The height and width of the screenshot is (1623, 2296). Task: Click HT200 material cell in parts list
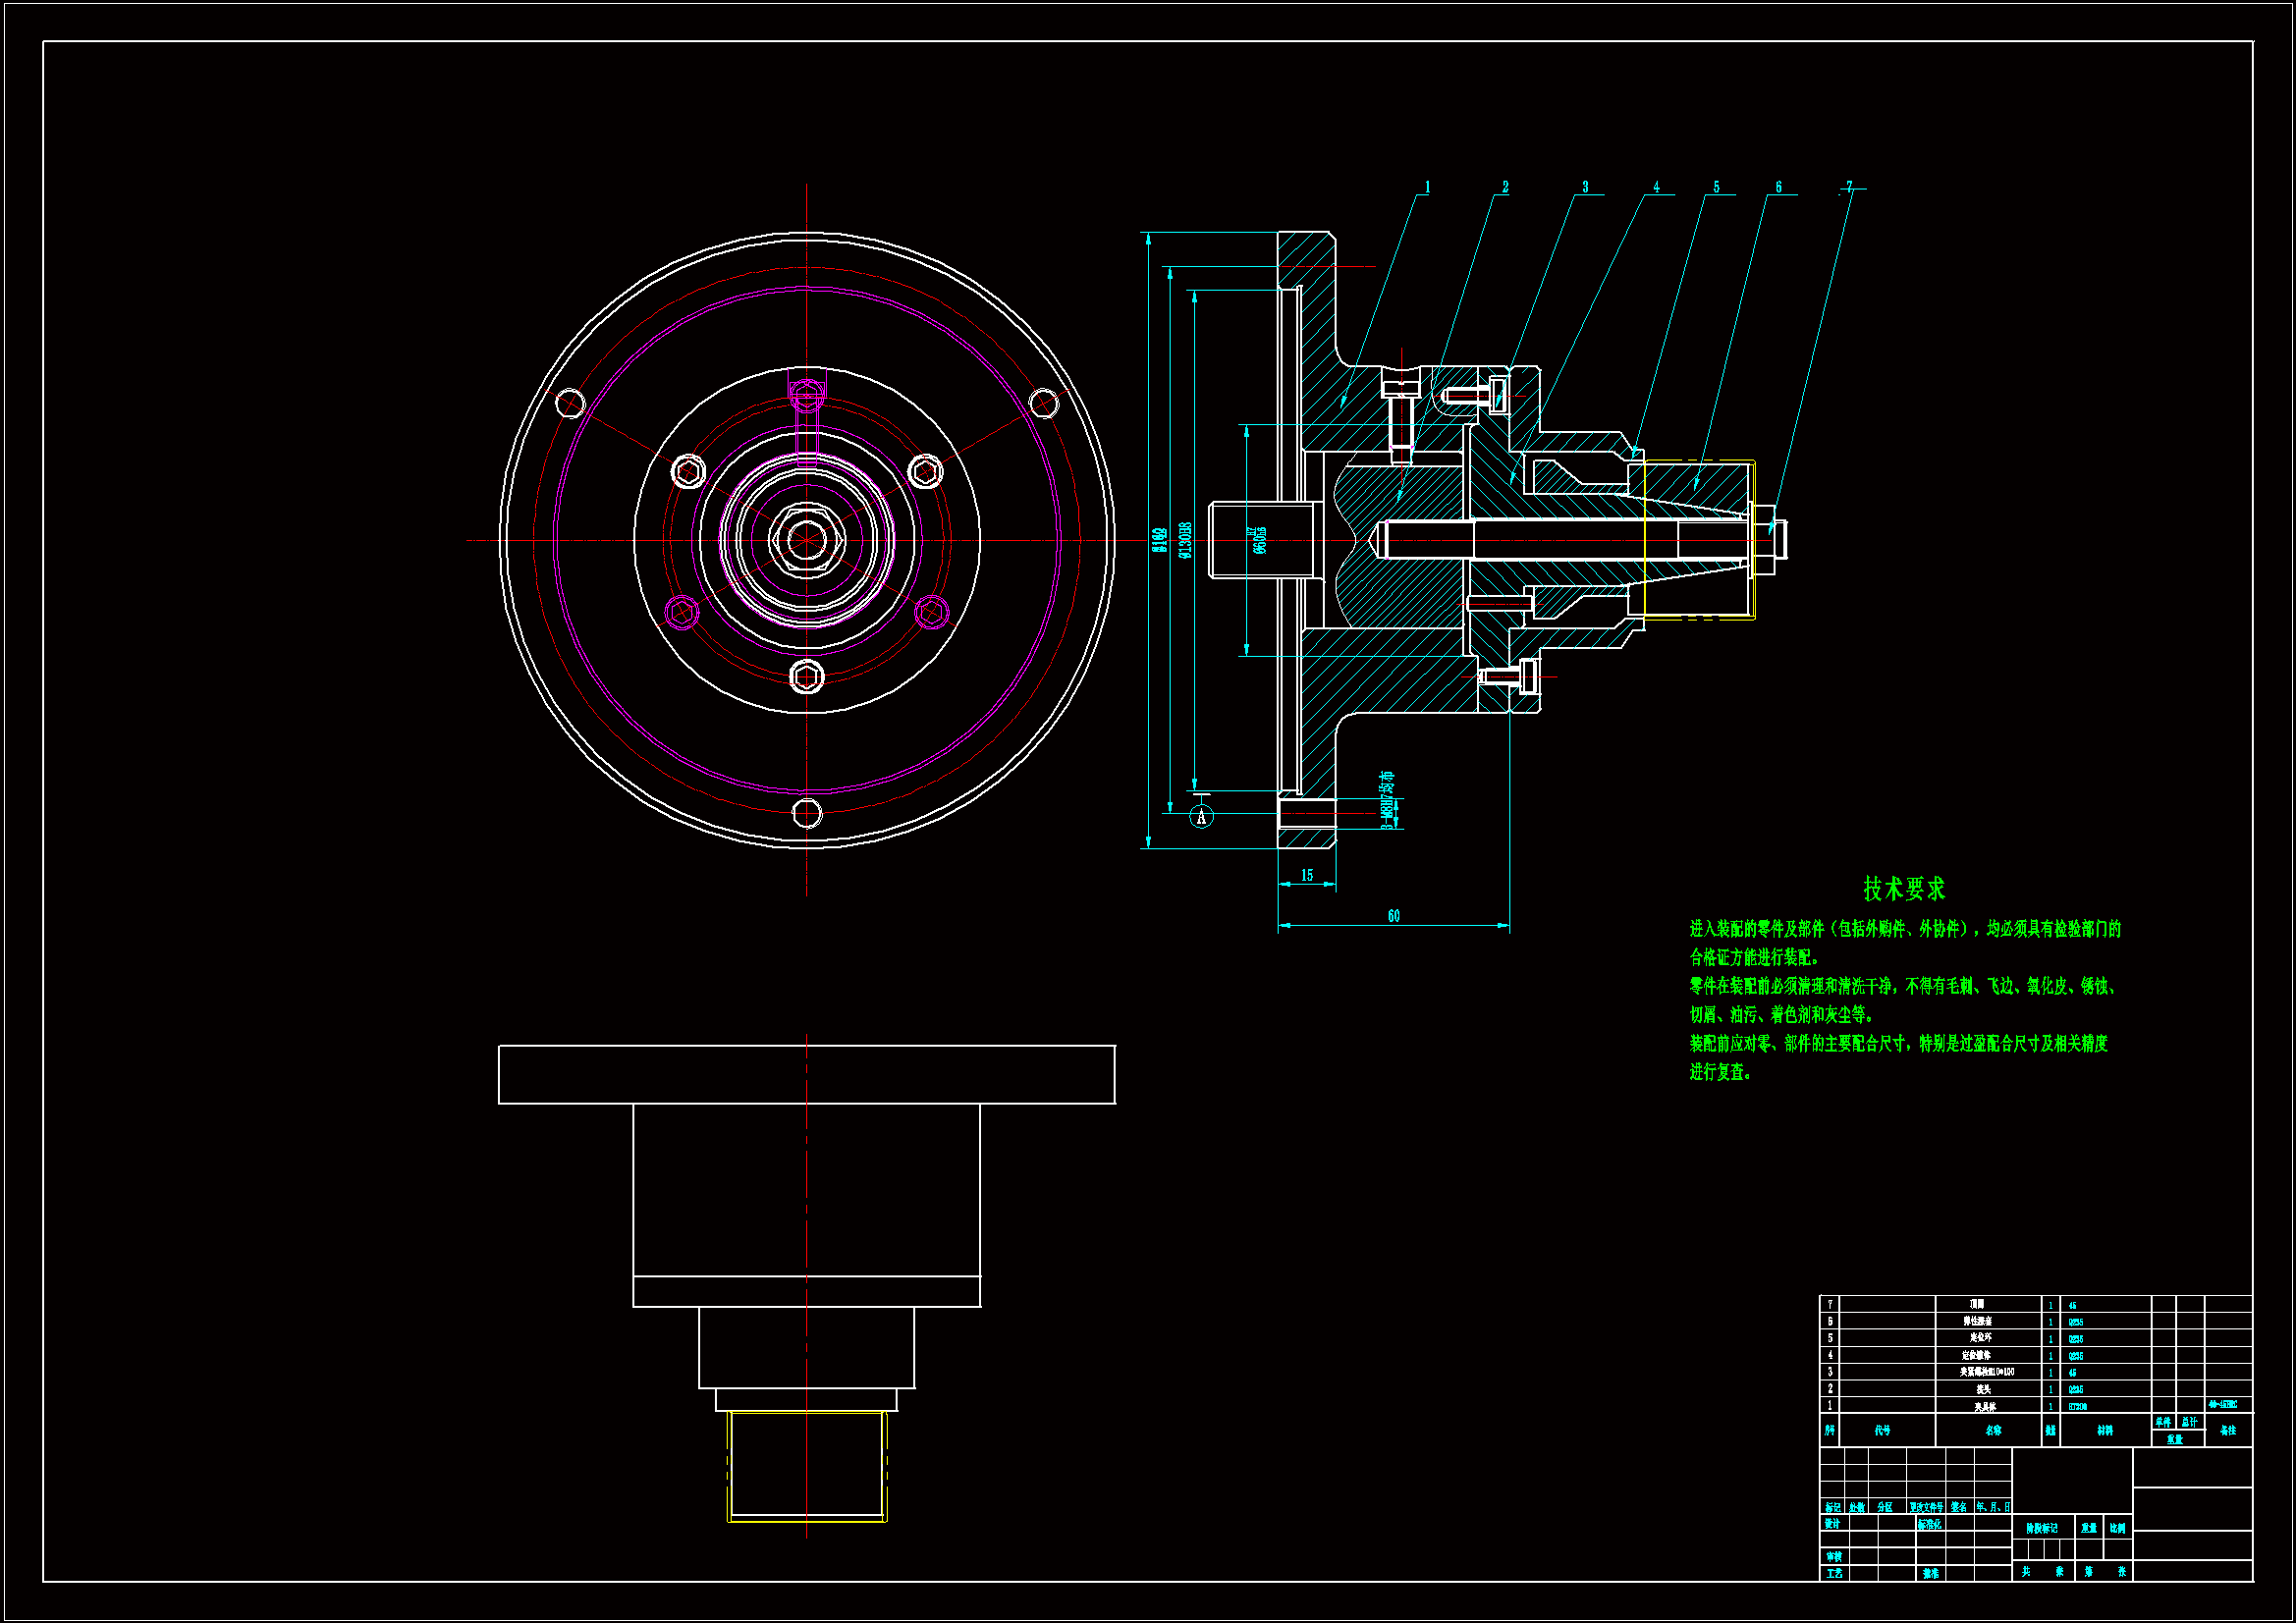tap(2078, 1407)
